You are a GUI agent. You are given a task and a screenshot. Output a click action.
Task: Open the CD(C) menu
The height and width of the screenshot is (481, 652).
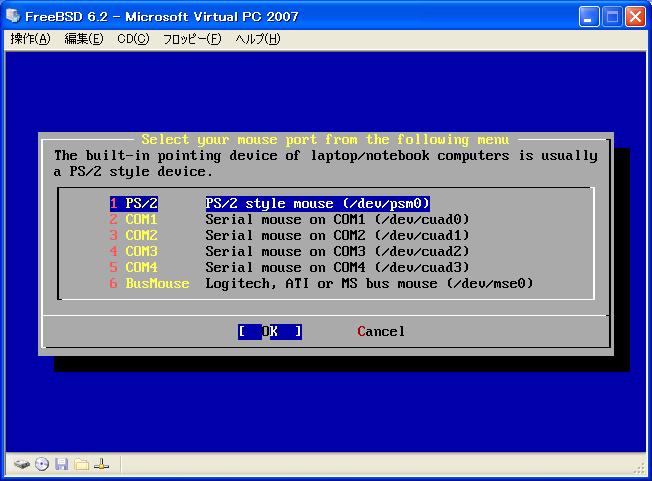133,39
